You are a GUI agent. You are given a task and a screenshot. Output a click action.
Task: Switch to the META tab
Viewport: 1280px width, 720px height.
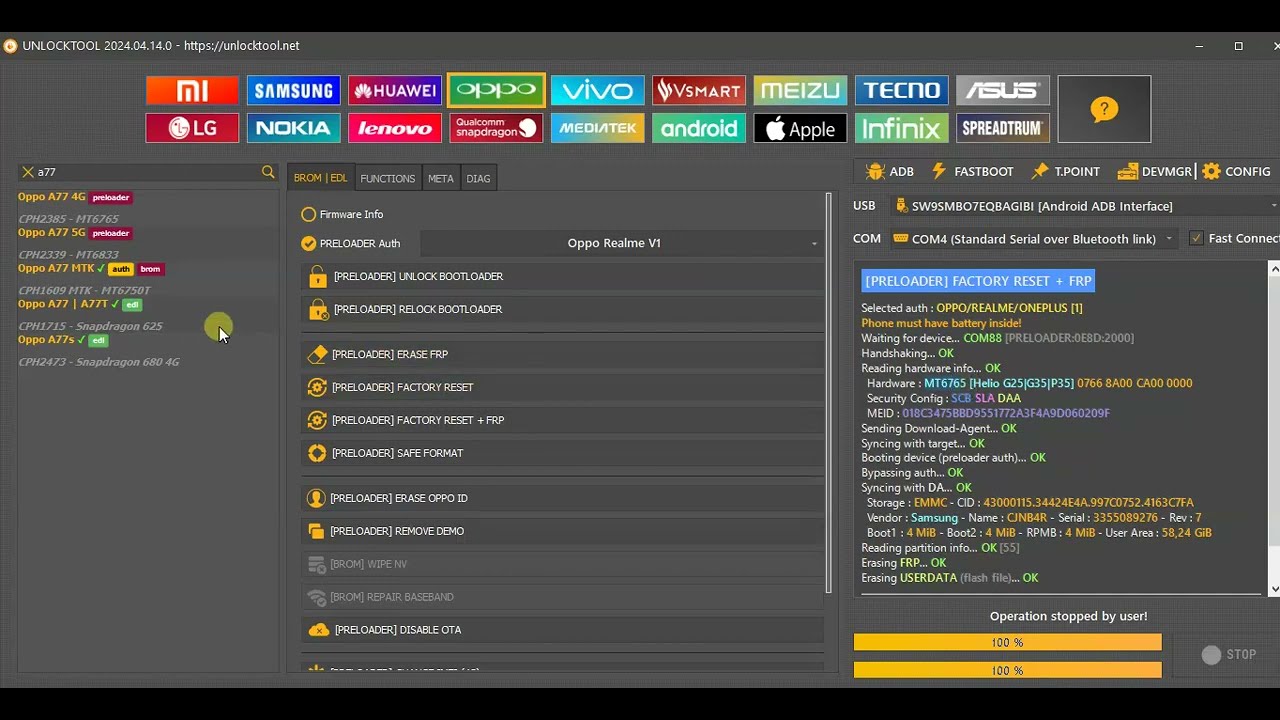pos(441,178)
